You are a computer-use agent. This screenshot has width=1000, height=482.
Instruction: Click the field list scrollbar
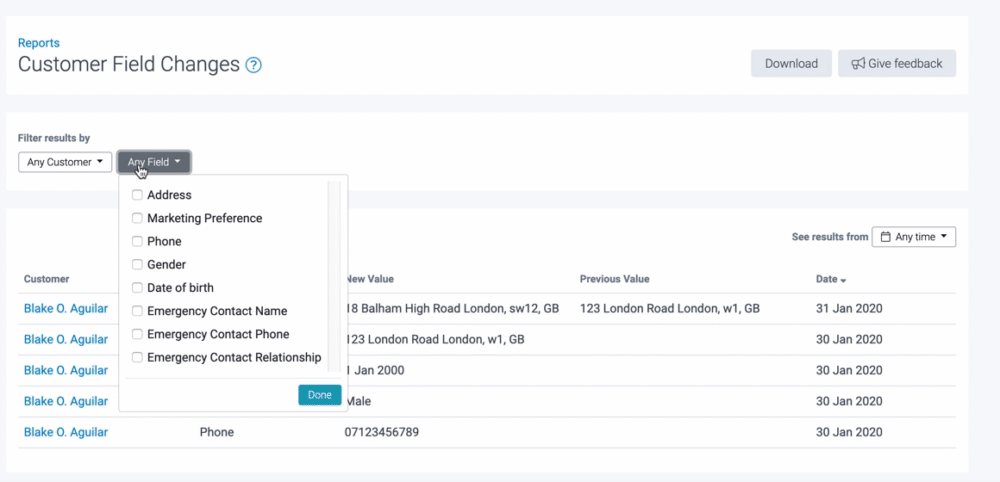point(334,275)
